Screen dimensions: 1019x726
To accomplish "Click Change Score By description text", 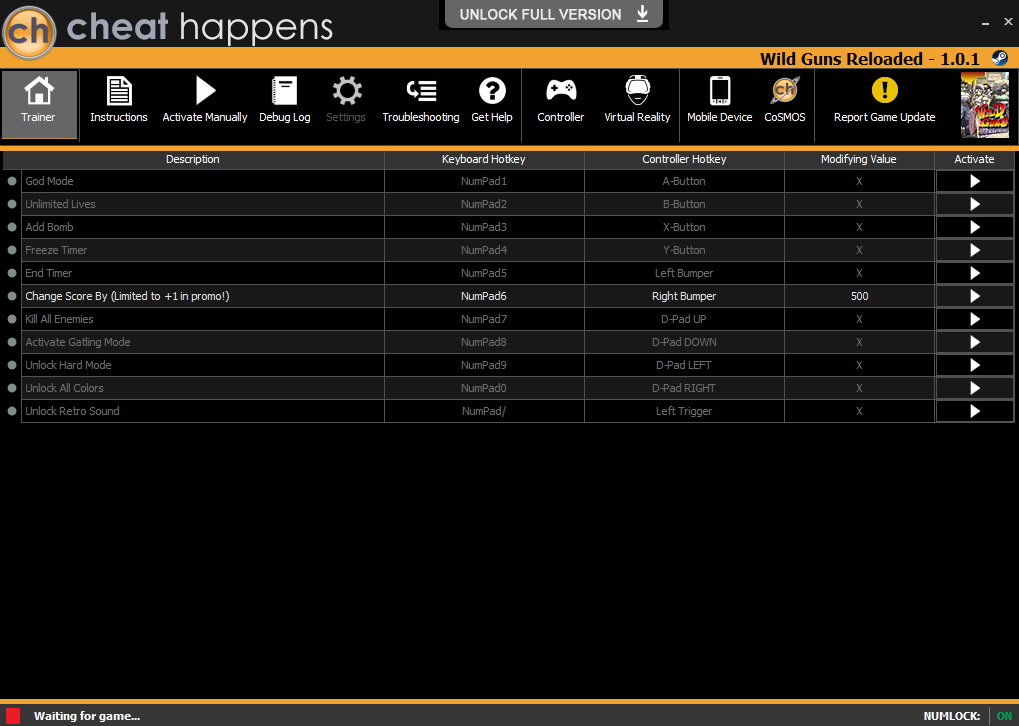I will tap(127, 296).
